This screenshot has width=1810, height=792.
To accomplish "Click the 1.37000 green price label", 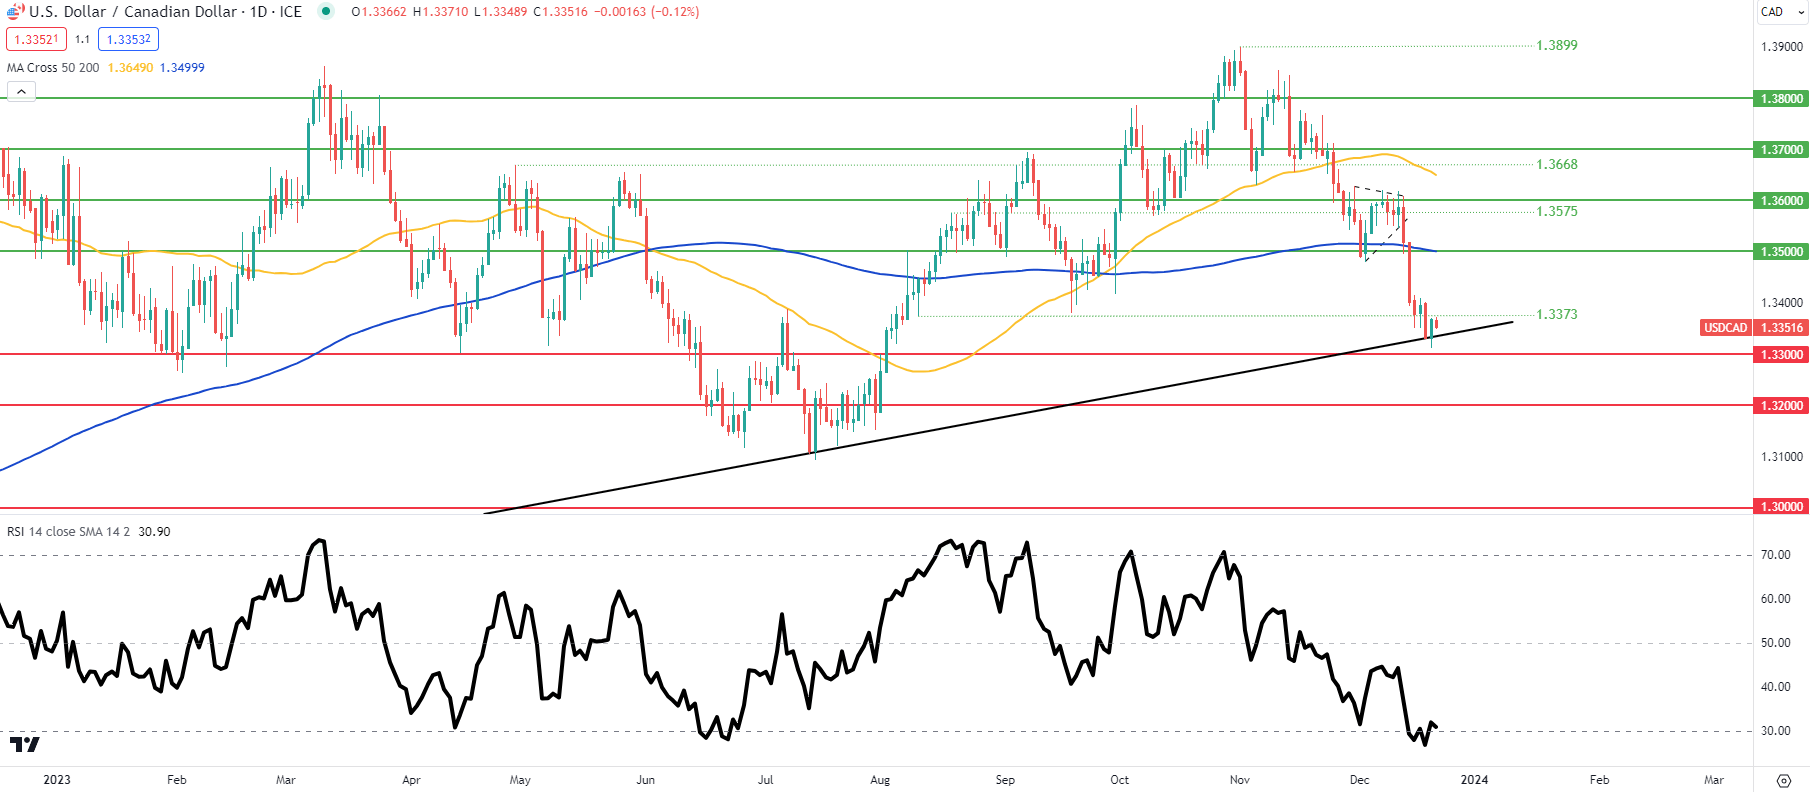I will click(x=1781, y=150).
